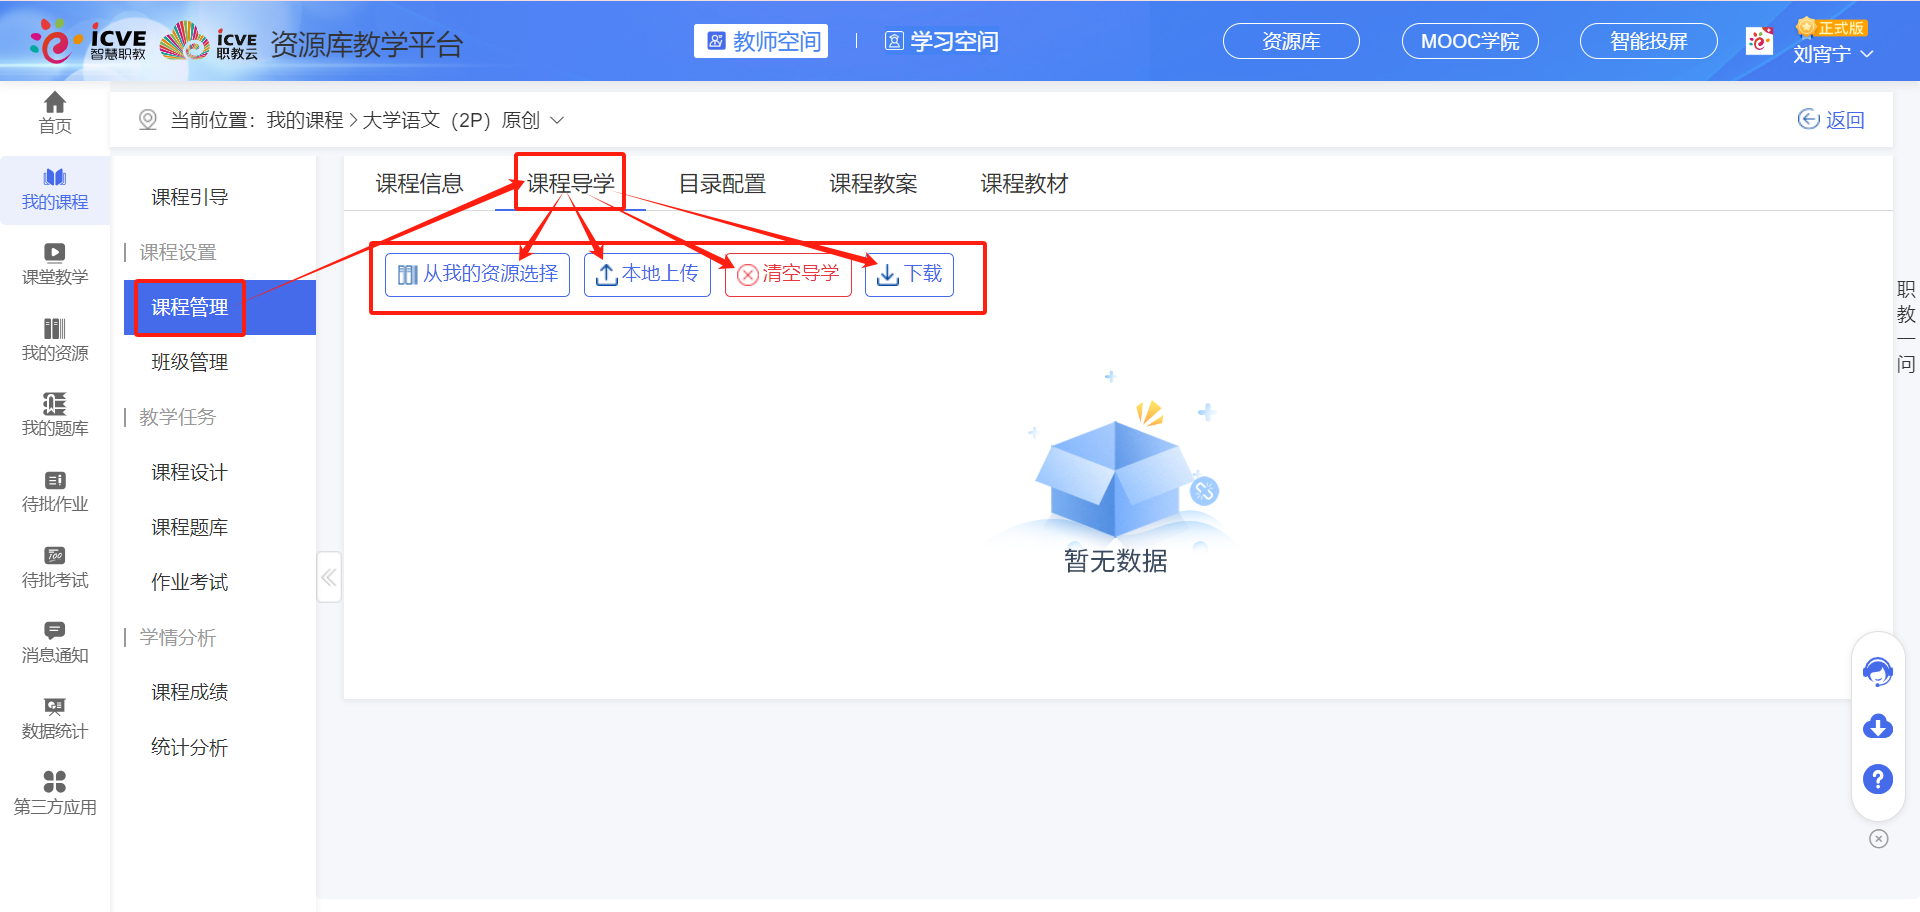Open the 原创 breadcrumb dropdown arrow

point(559,119)
